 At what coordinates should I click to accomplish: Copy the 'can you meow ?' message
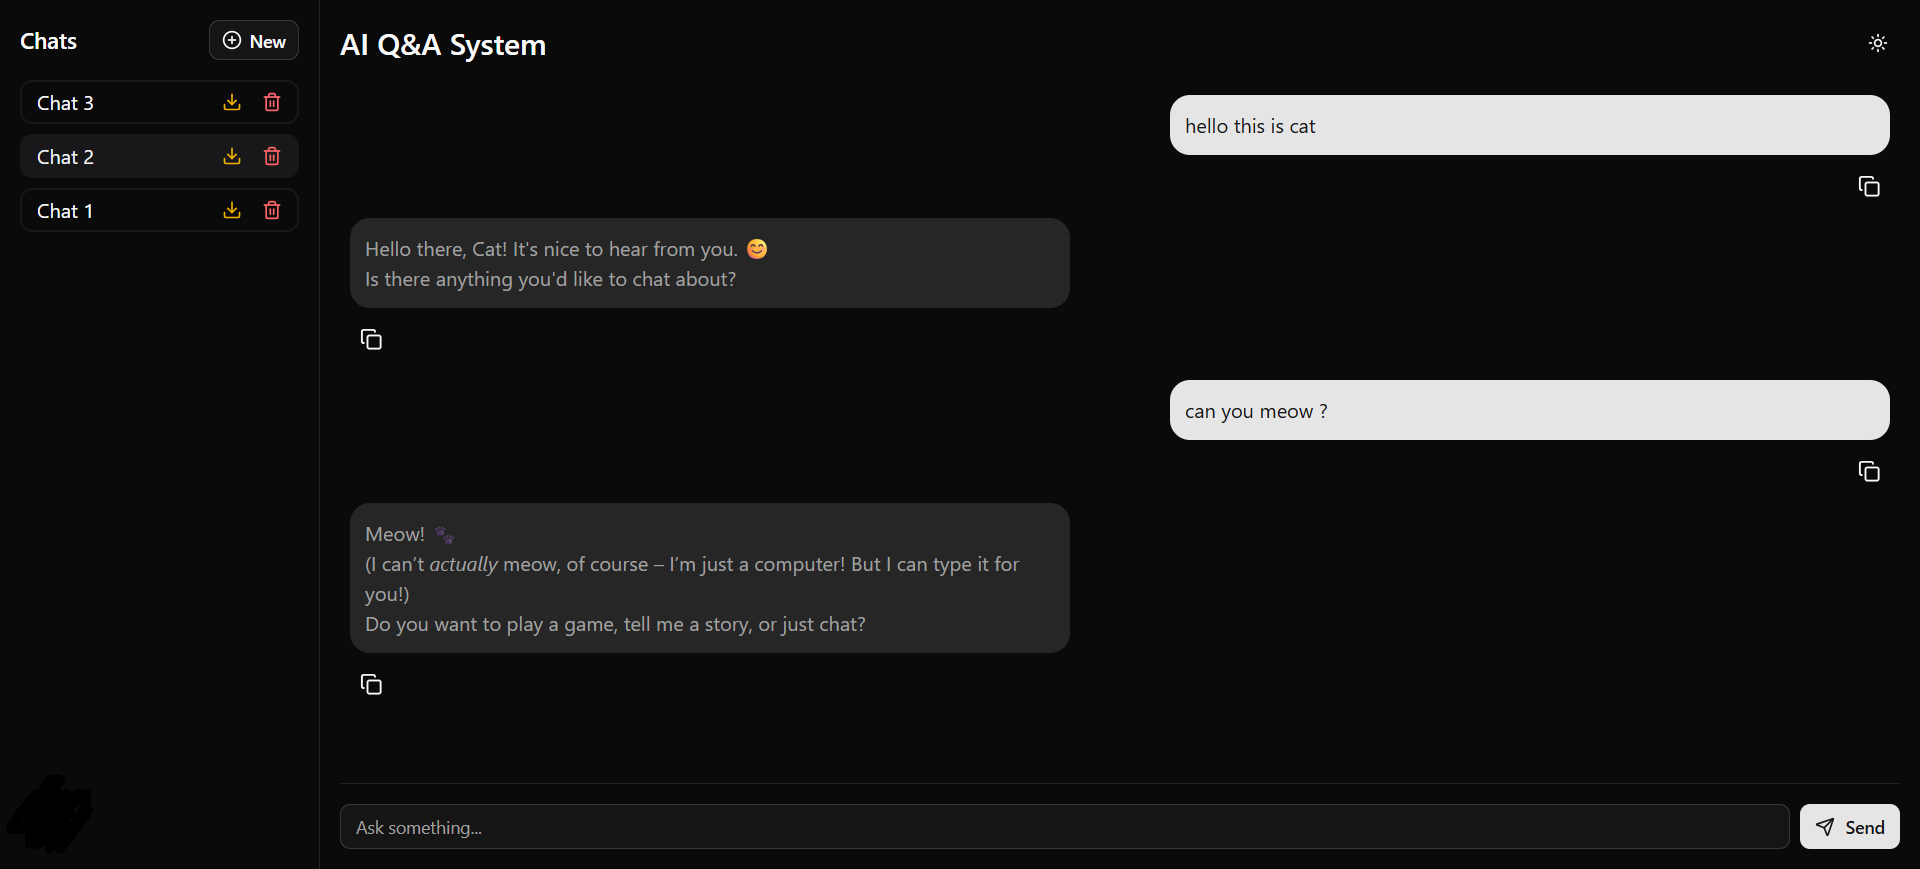(x=1868, y=472)
